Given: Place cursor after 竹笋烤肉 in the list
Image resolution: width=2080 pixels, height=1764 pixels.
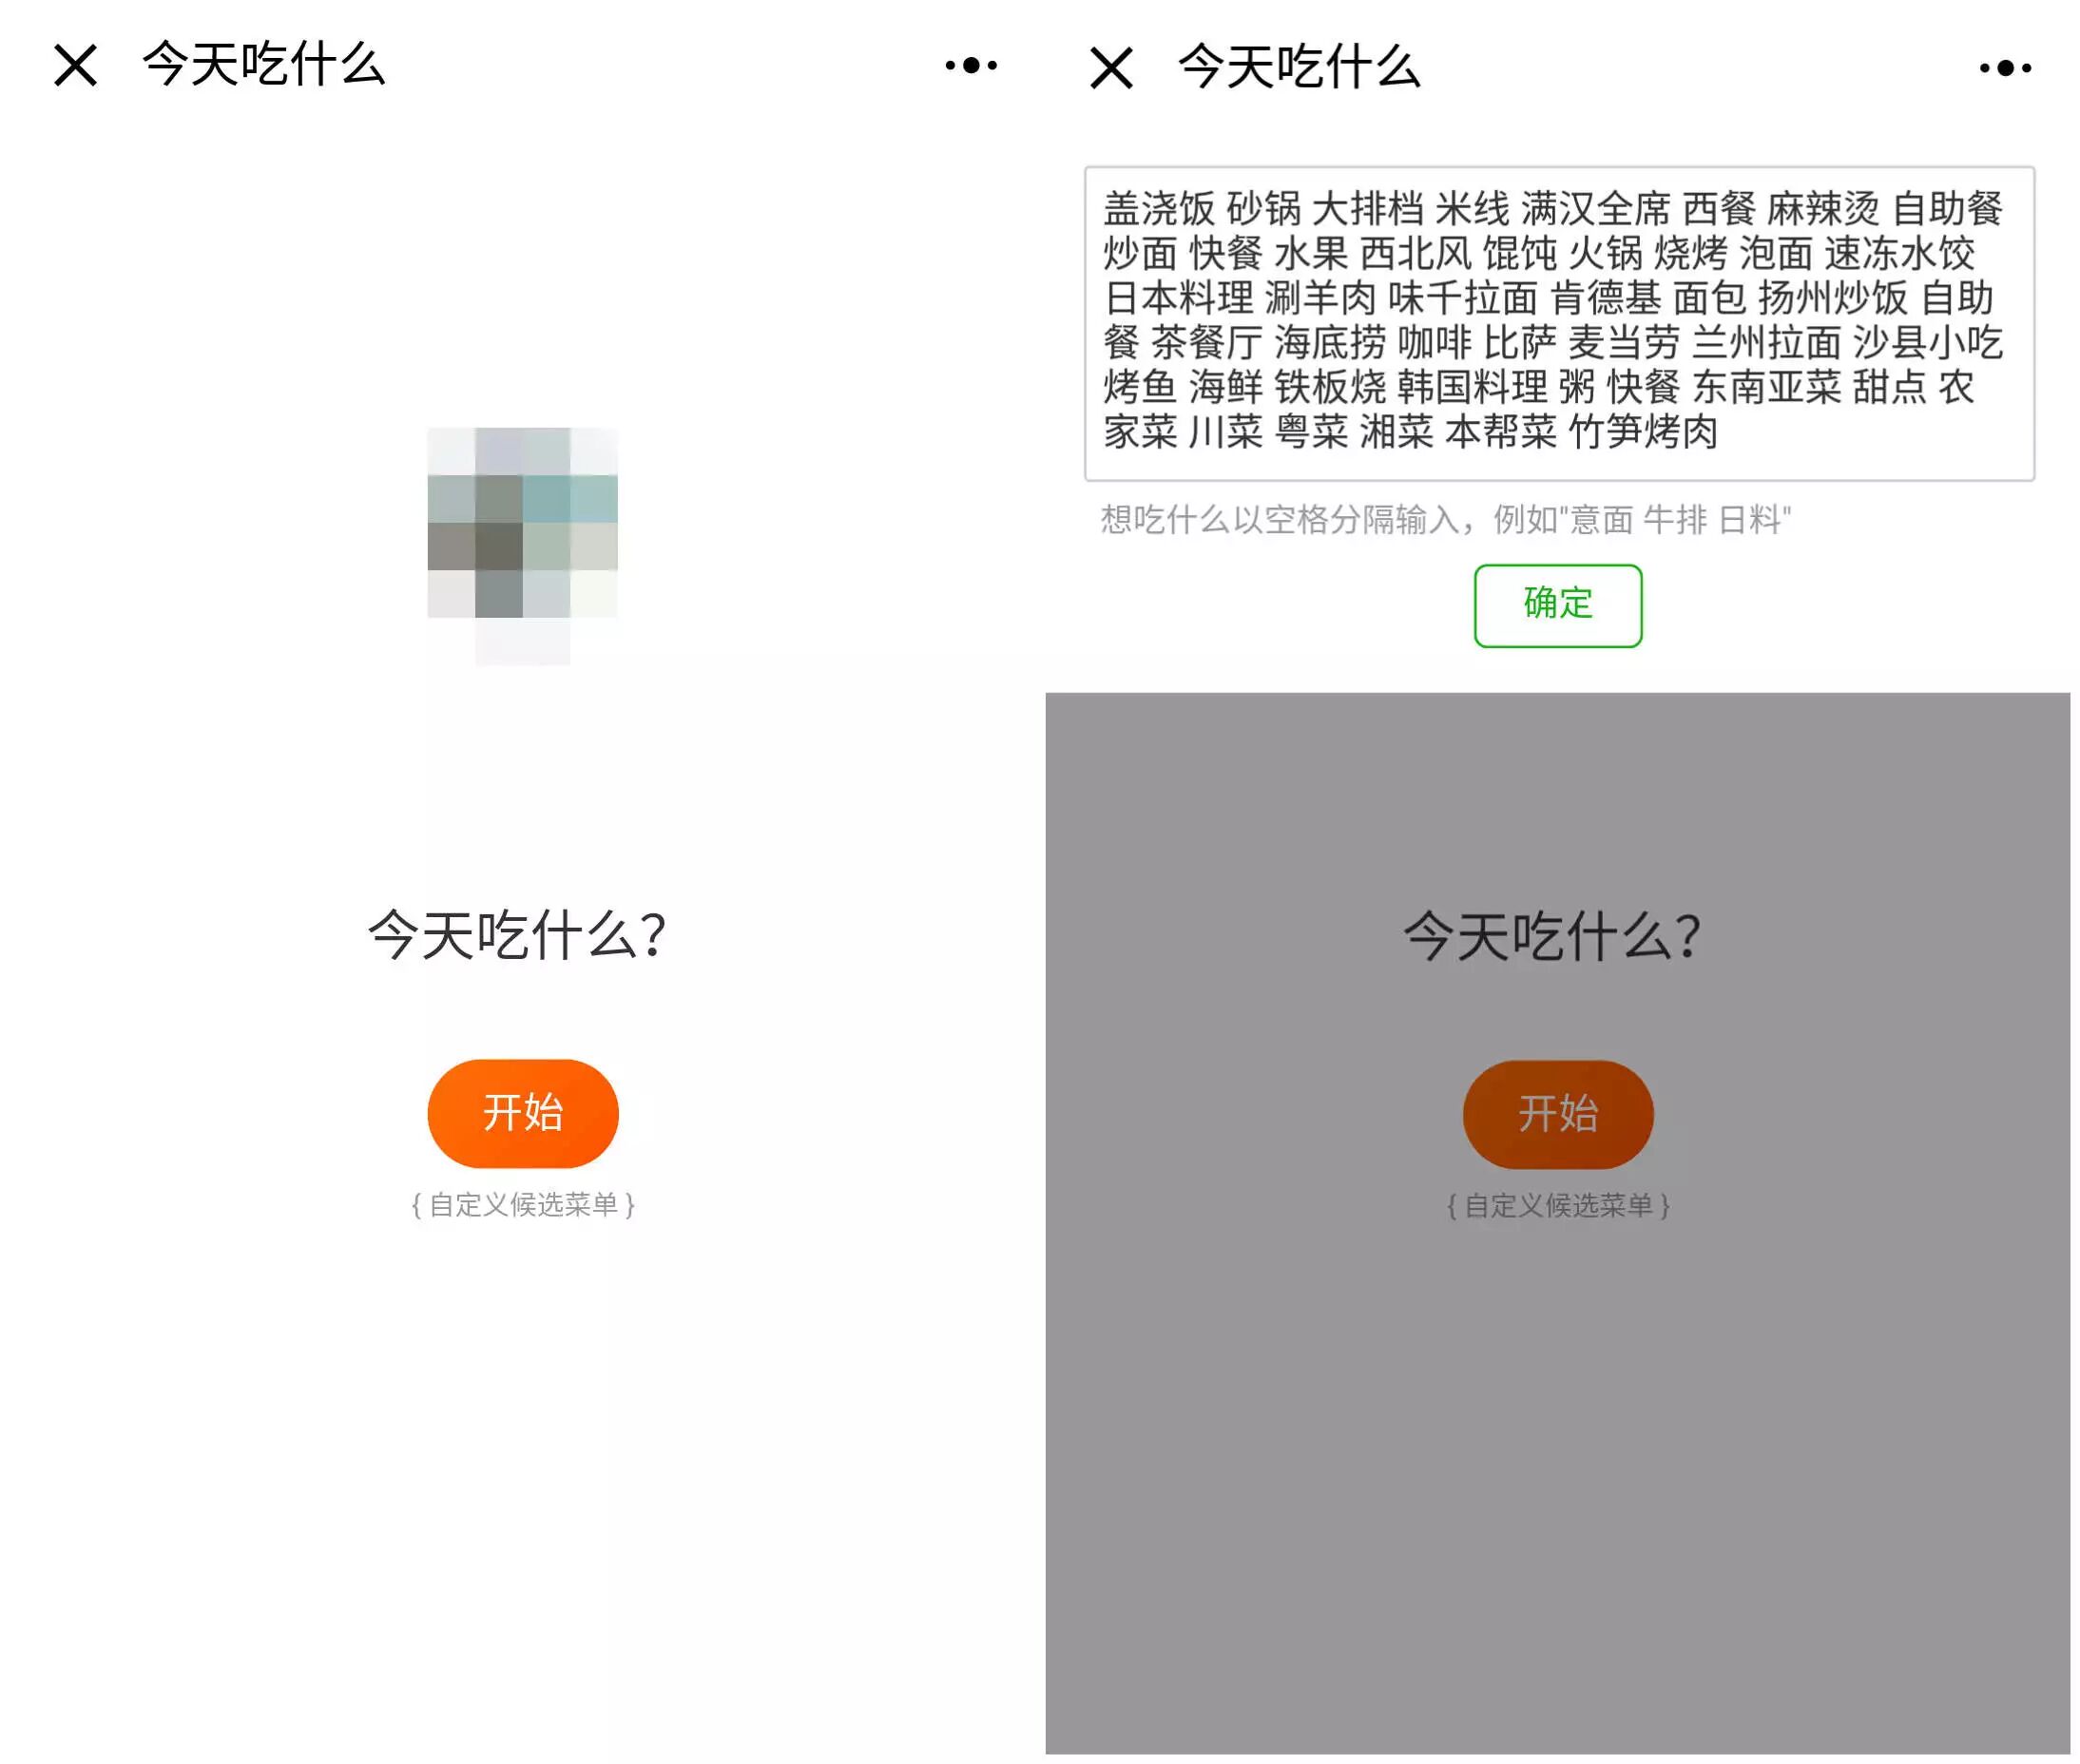Looking at the screenshot, I should click(1719, 432).
